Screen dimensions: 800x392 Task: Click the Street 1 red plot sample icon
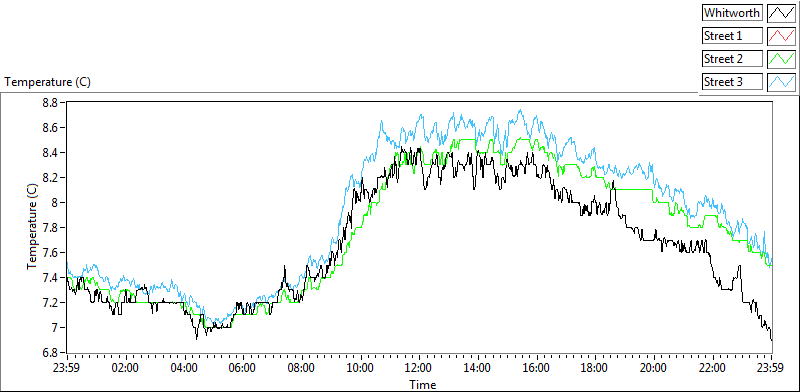(x=781, y=36)
